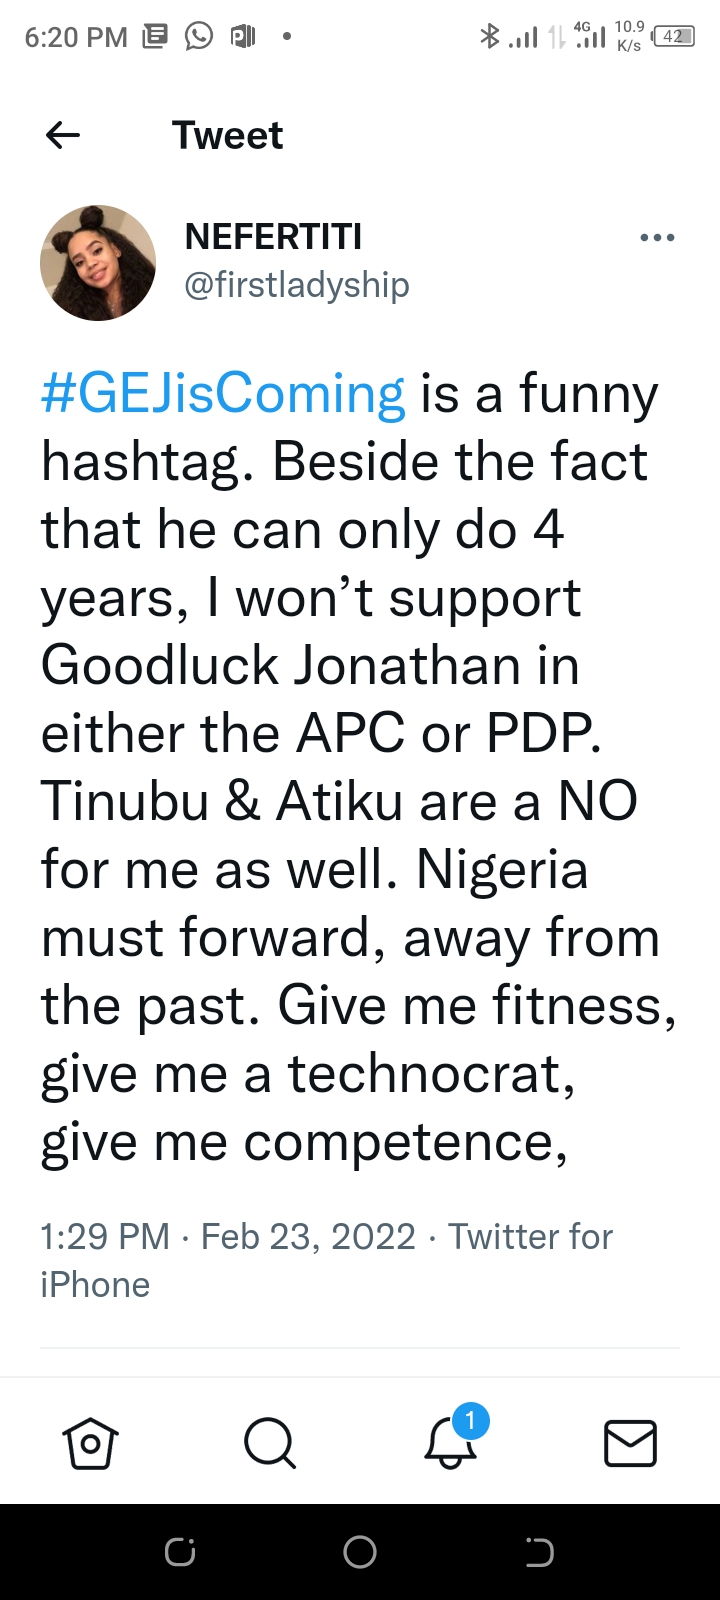Screen dimensions: 720x1600
Task: Tap the Twitter for iPhone source label
Action: pyautogui.click(x=530, y=1238)
